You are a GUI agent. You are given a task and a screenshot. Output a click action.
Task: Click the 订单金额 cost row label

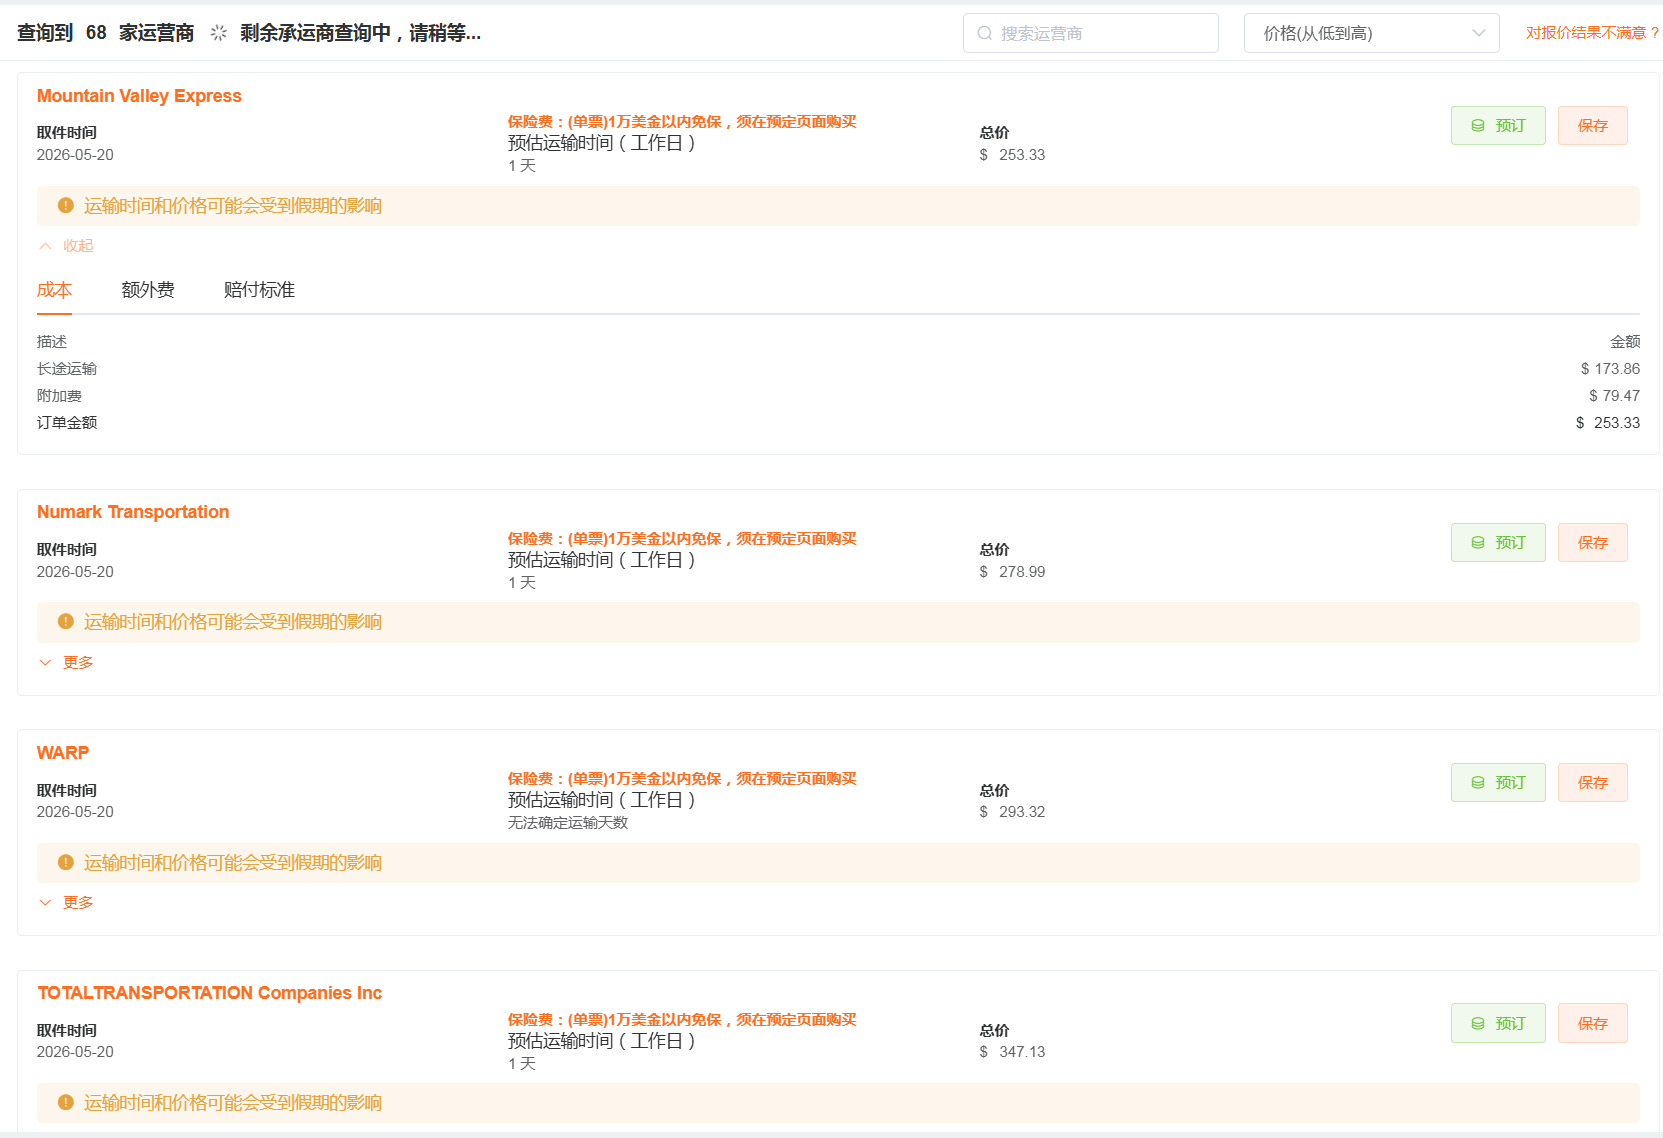click(67, 423)
